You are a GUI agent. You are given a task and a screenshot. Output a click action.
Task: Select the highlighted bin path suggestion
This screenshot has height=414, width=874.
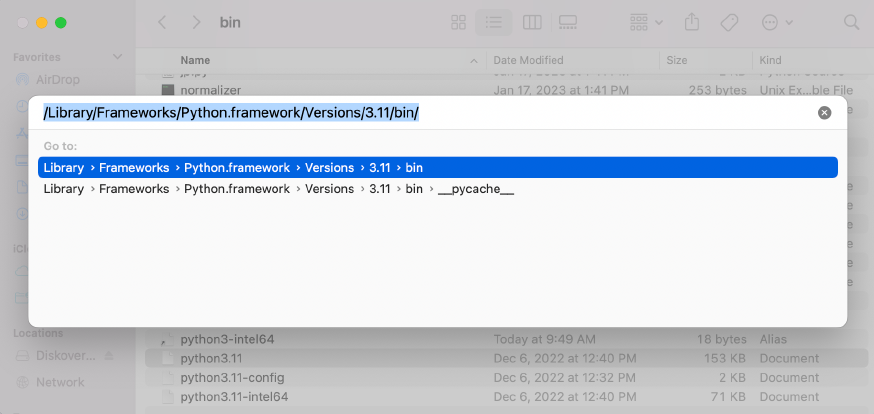pos(437,167)
